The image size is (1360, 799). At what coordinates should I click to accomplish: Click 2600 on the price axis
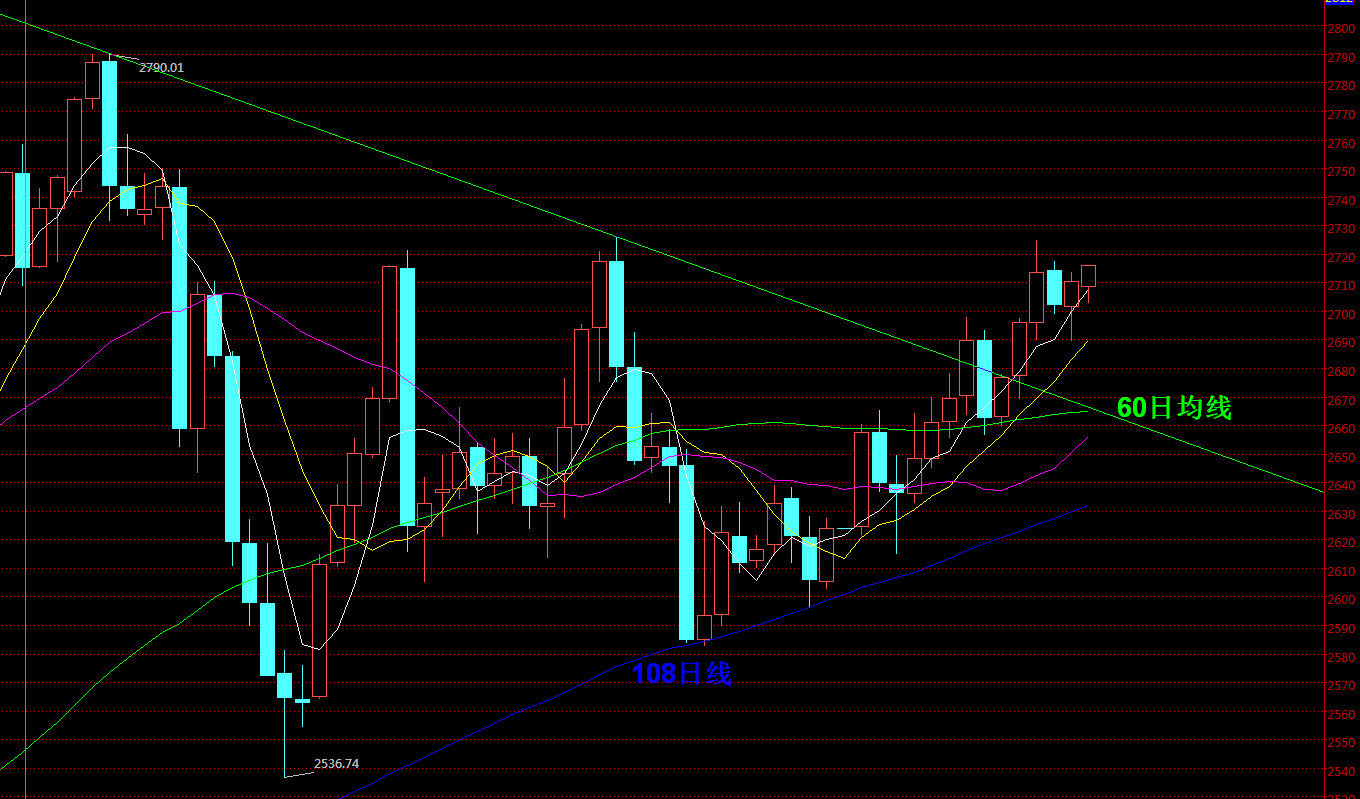(x=1341, y=599)
